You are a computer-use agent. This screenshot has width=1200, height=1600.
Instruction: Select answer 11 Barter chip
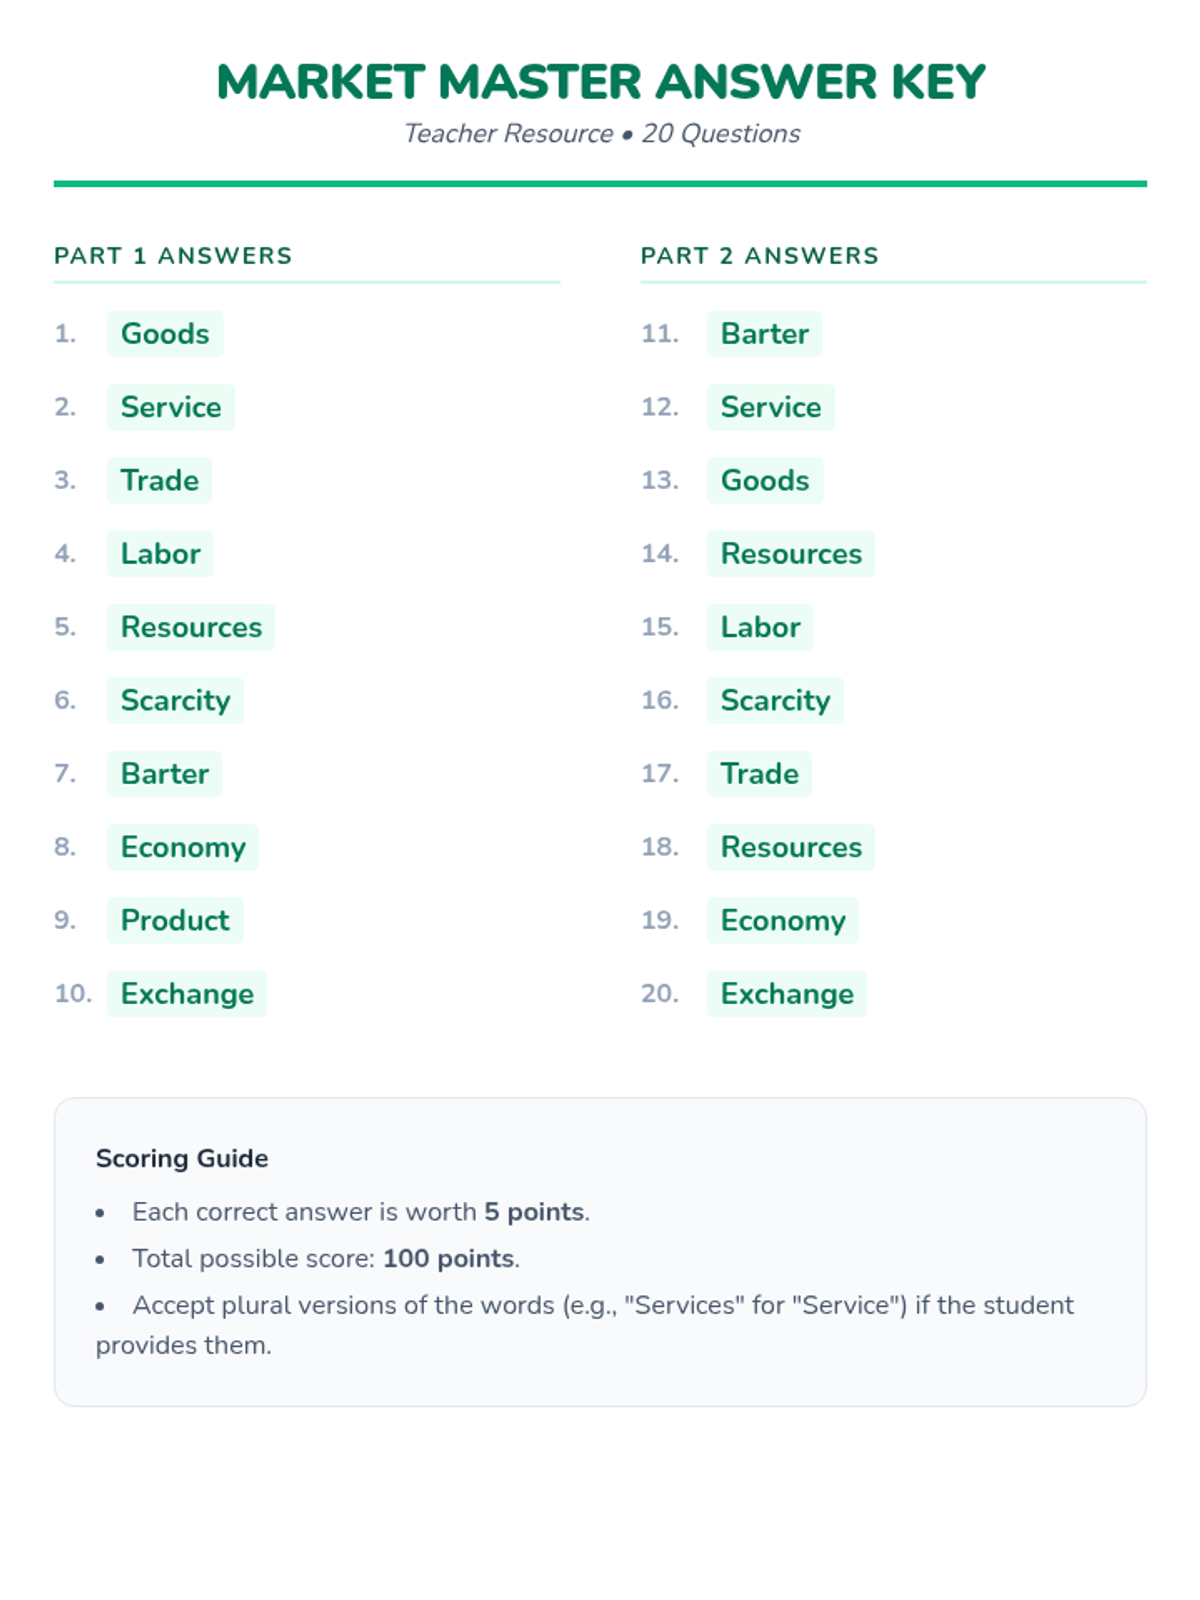(764, 334)
